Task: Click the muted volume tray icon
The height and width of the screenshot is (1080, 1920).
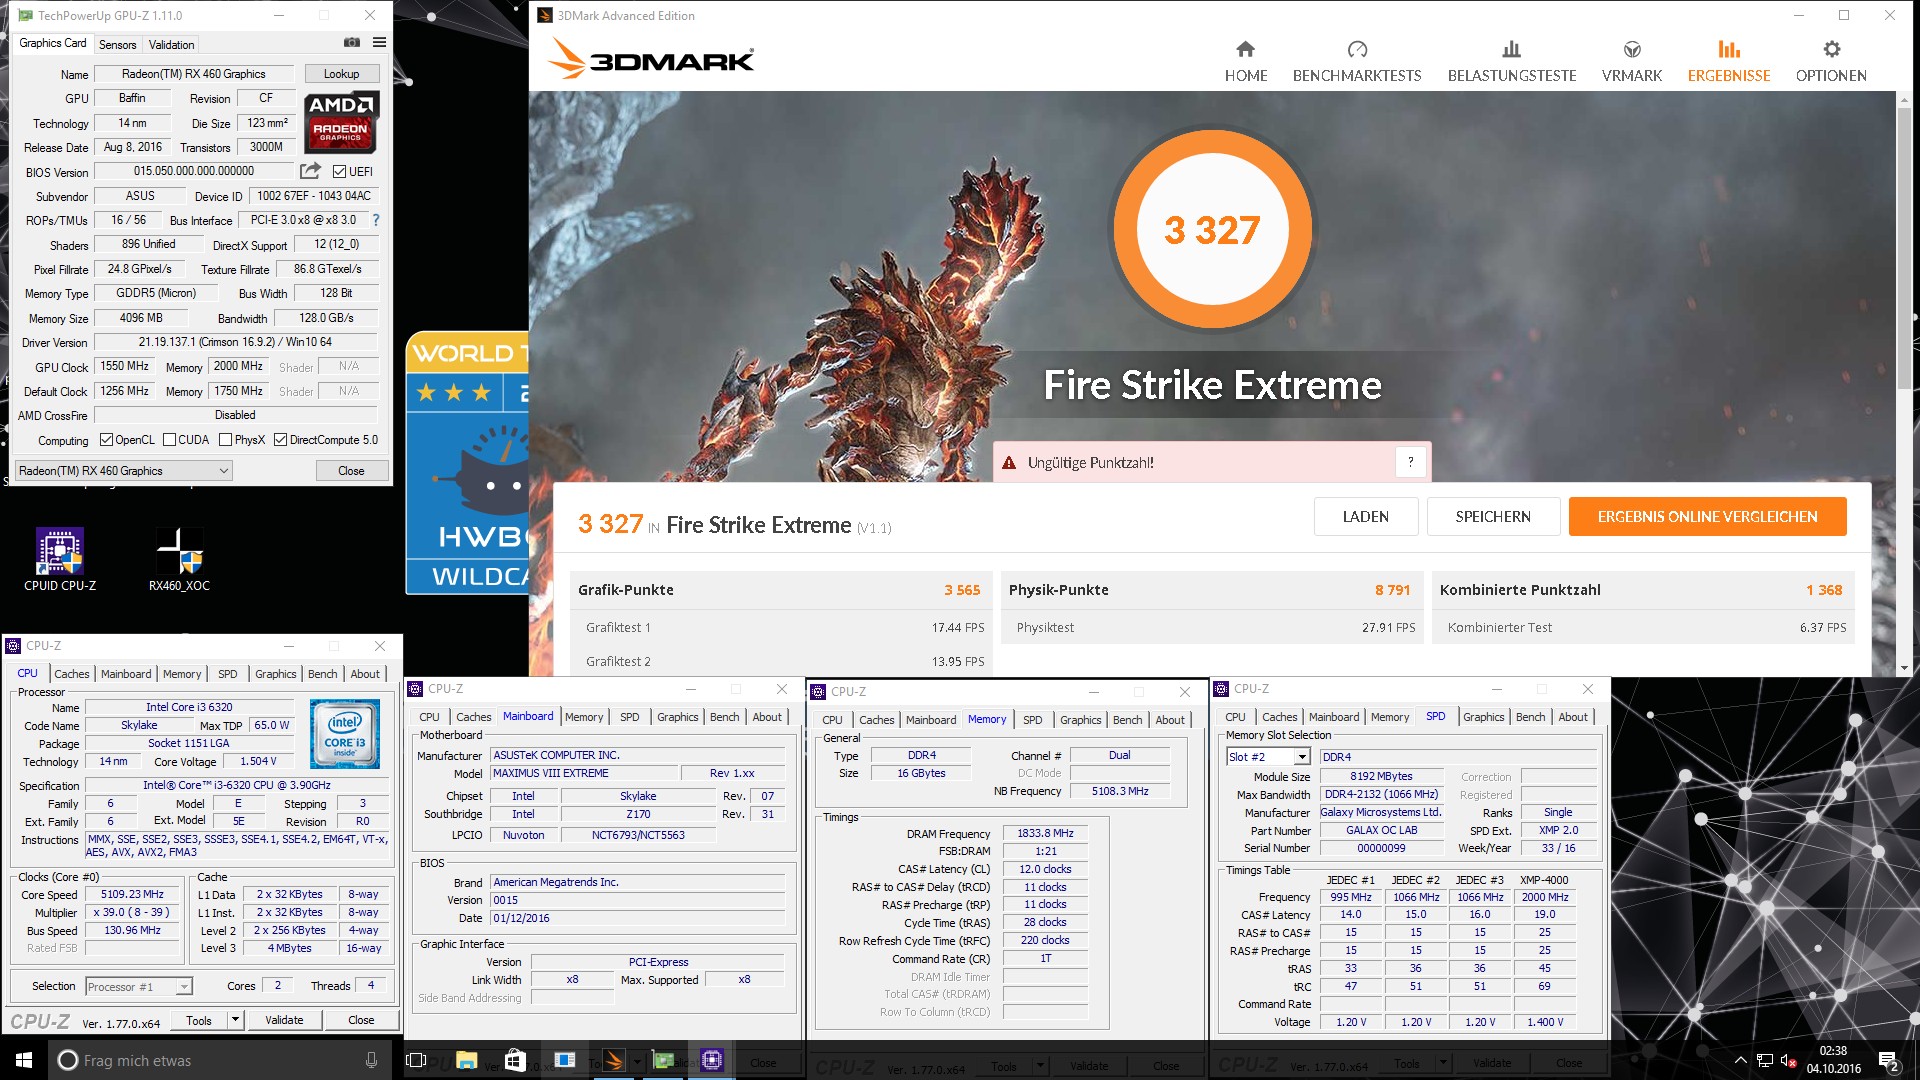Action: click(1789, 1060)
